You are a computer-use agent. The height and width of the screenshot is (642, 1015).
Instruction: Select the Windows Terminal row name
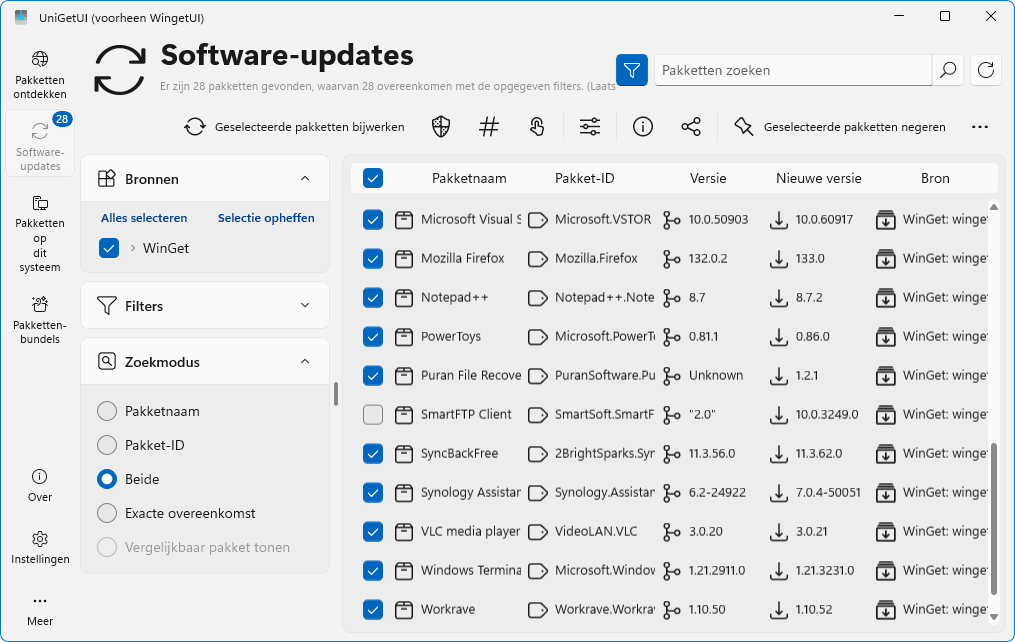pos(471,570)
